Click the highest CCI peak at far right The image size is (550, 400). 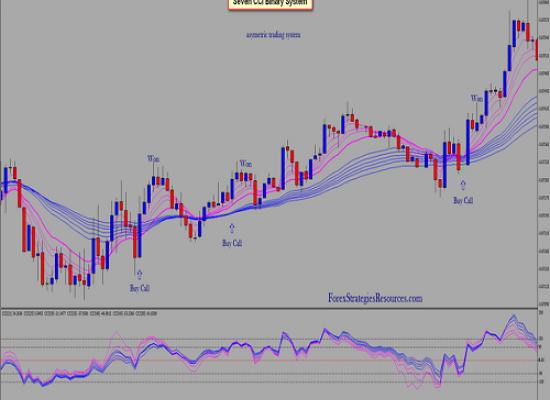pos(514,316)
